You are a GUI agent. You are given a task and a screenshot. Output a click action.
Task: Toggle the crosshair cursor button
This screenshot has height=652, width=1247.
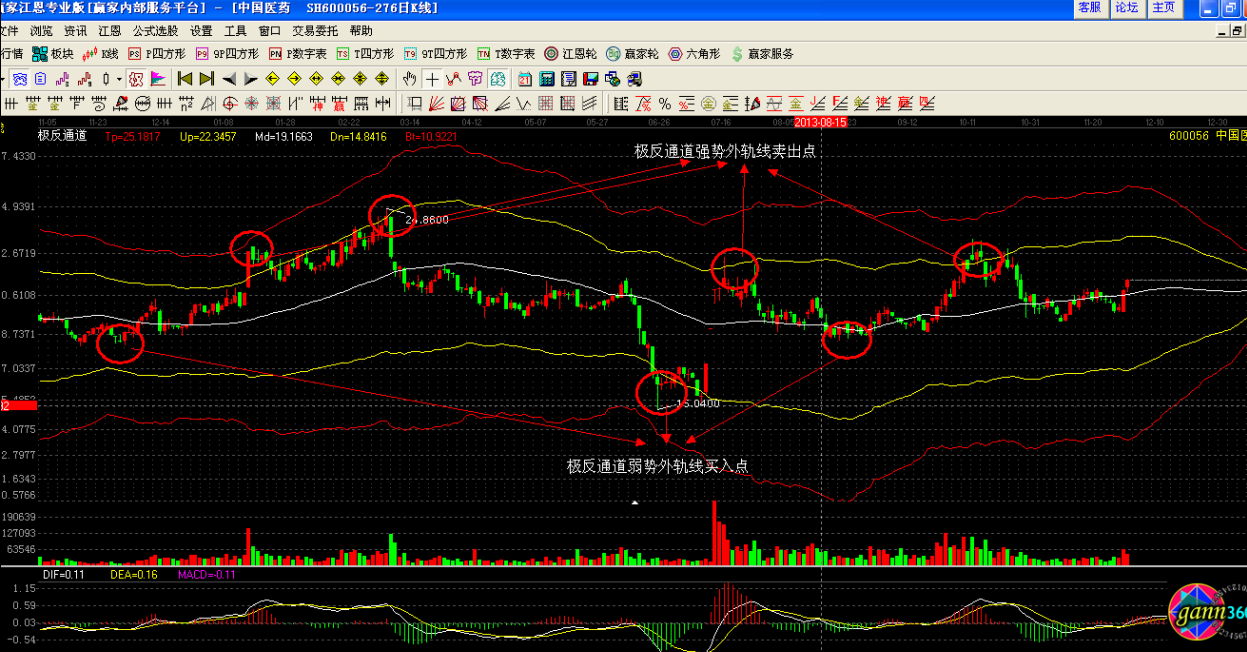431,79
